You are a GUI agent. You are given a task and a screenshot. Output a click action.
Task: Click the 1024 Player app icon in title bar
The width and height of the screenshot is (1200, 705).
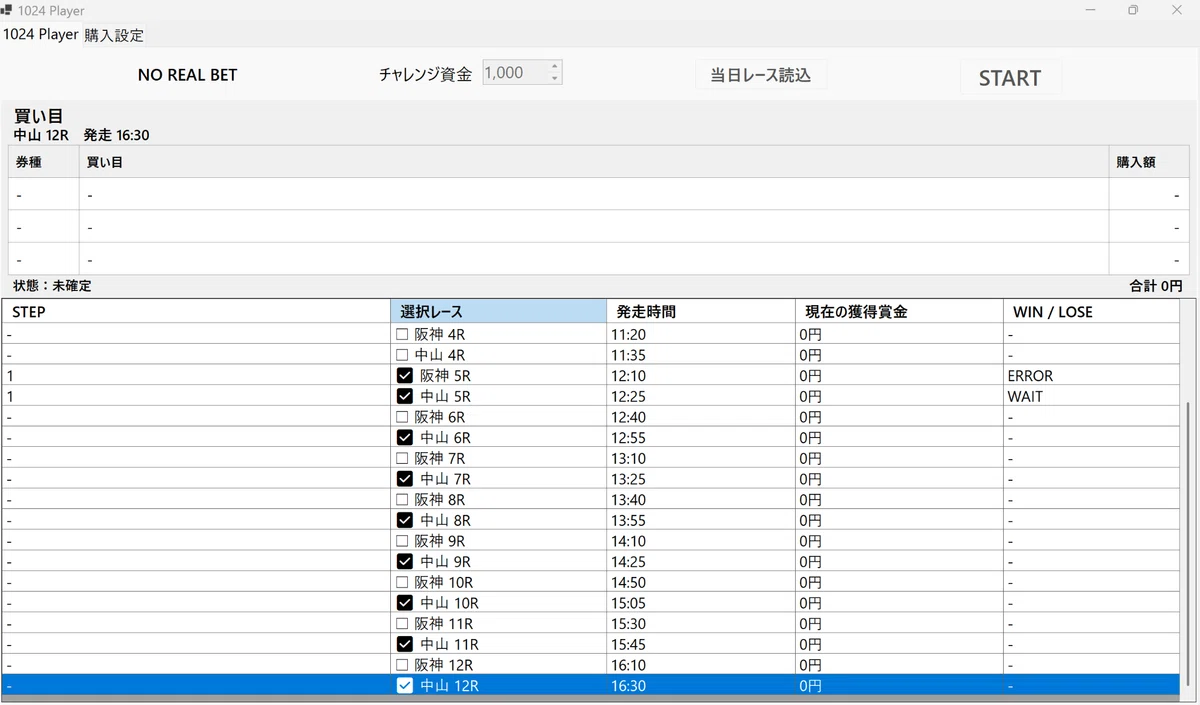pyautogui.click(x=7, y=10)
